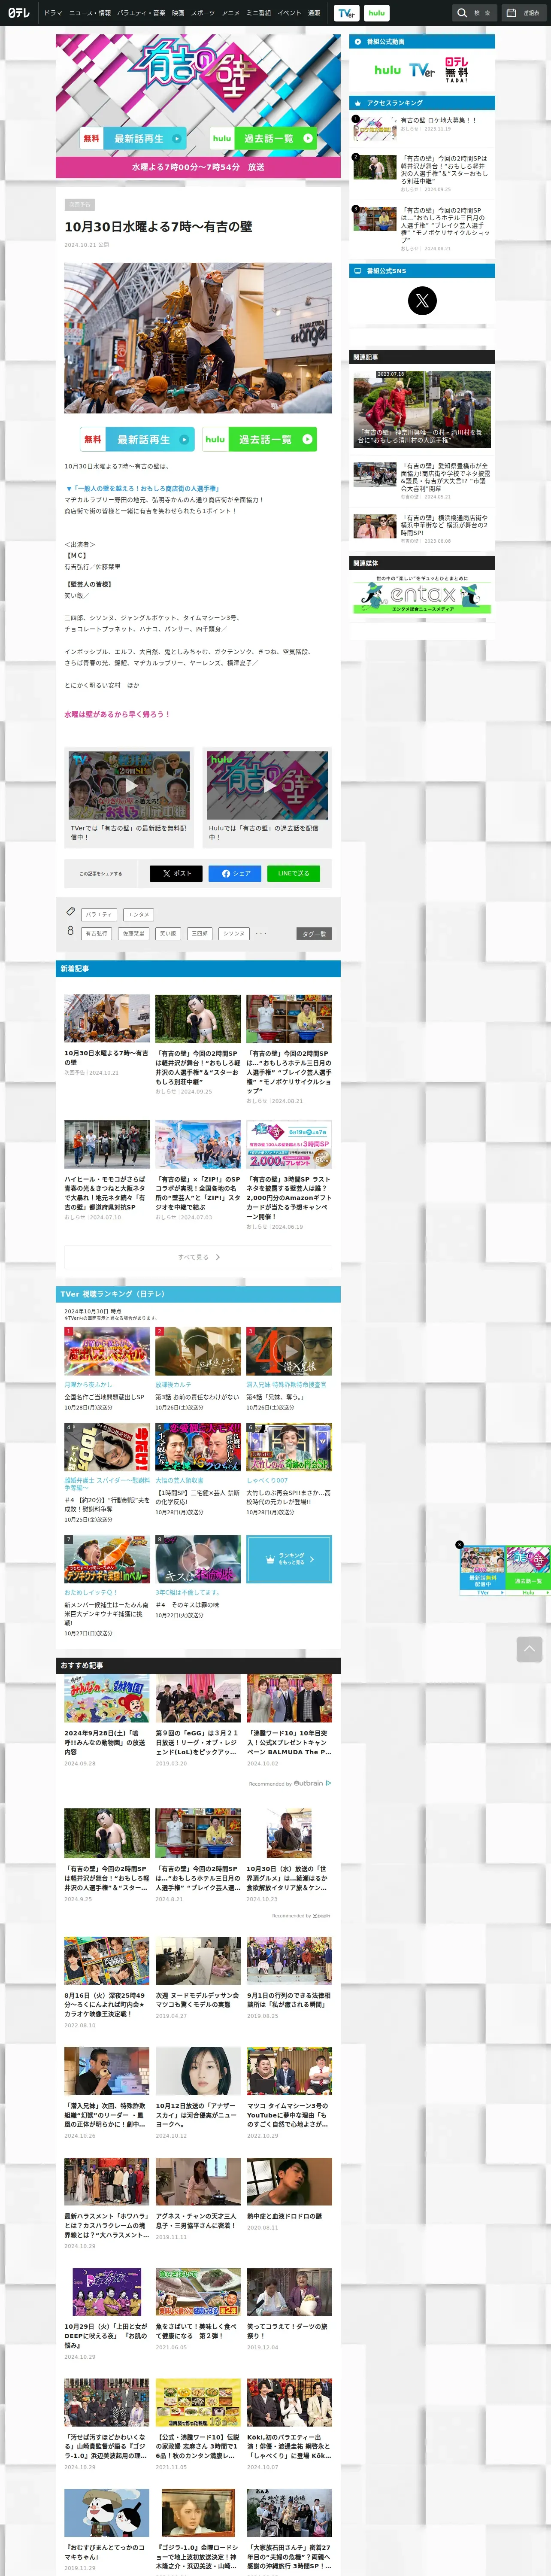
Task: Open the アニメ menu item
Action: pos(231,13)
